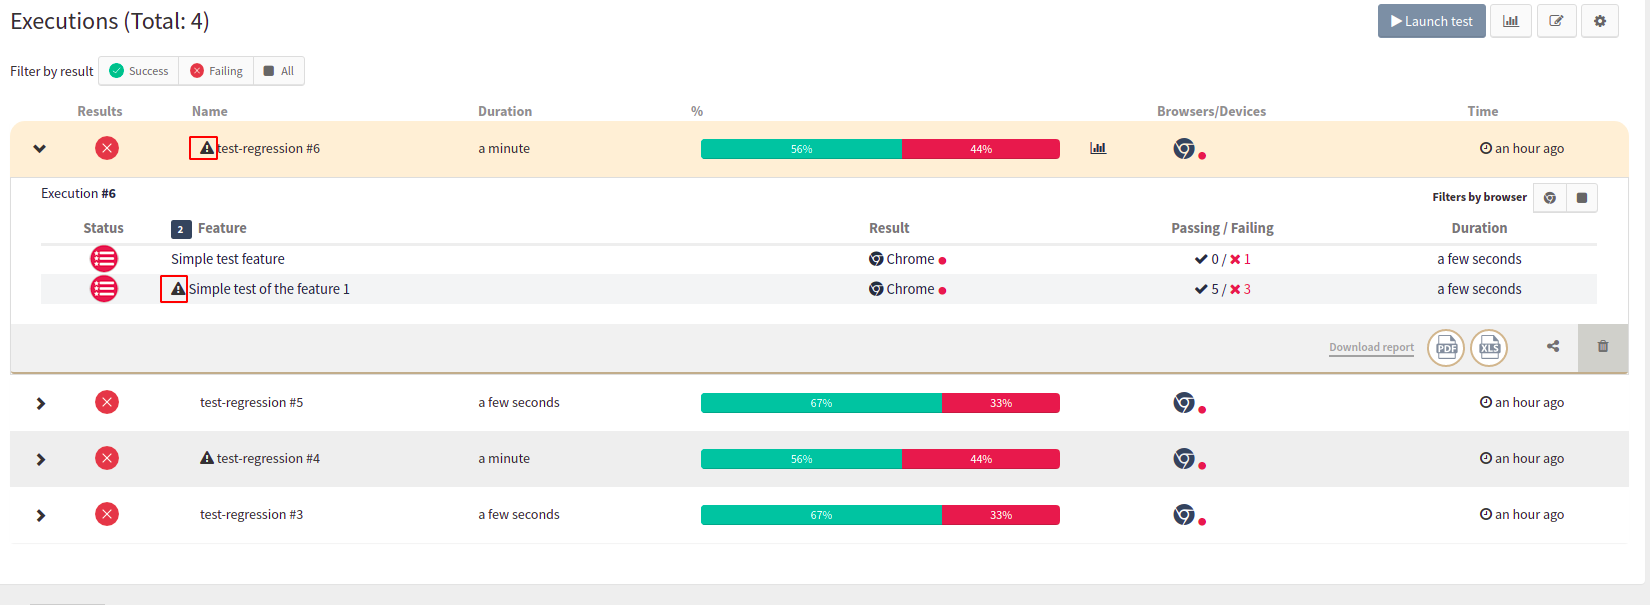
Task: Open settings gear in top toolbar
Action: 1600,21
